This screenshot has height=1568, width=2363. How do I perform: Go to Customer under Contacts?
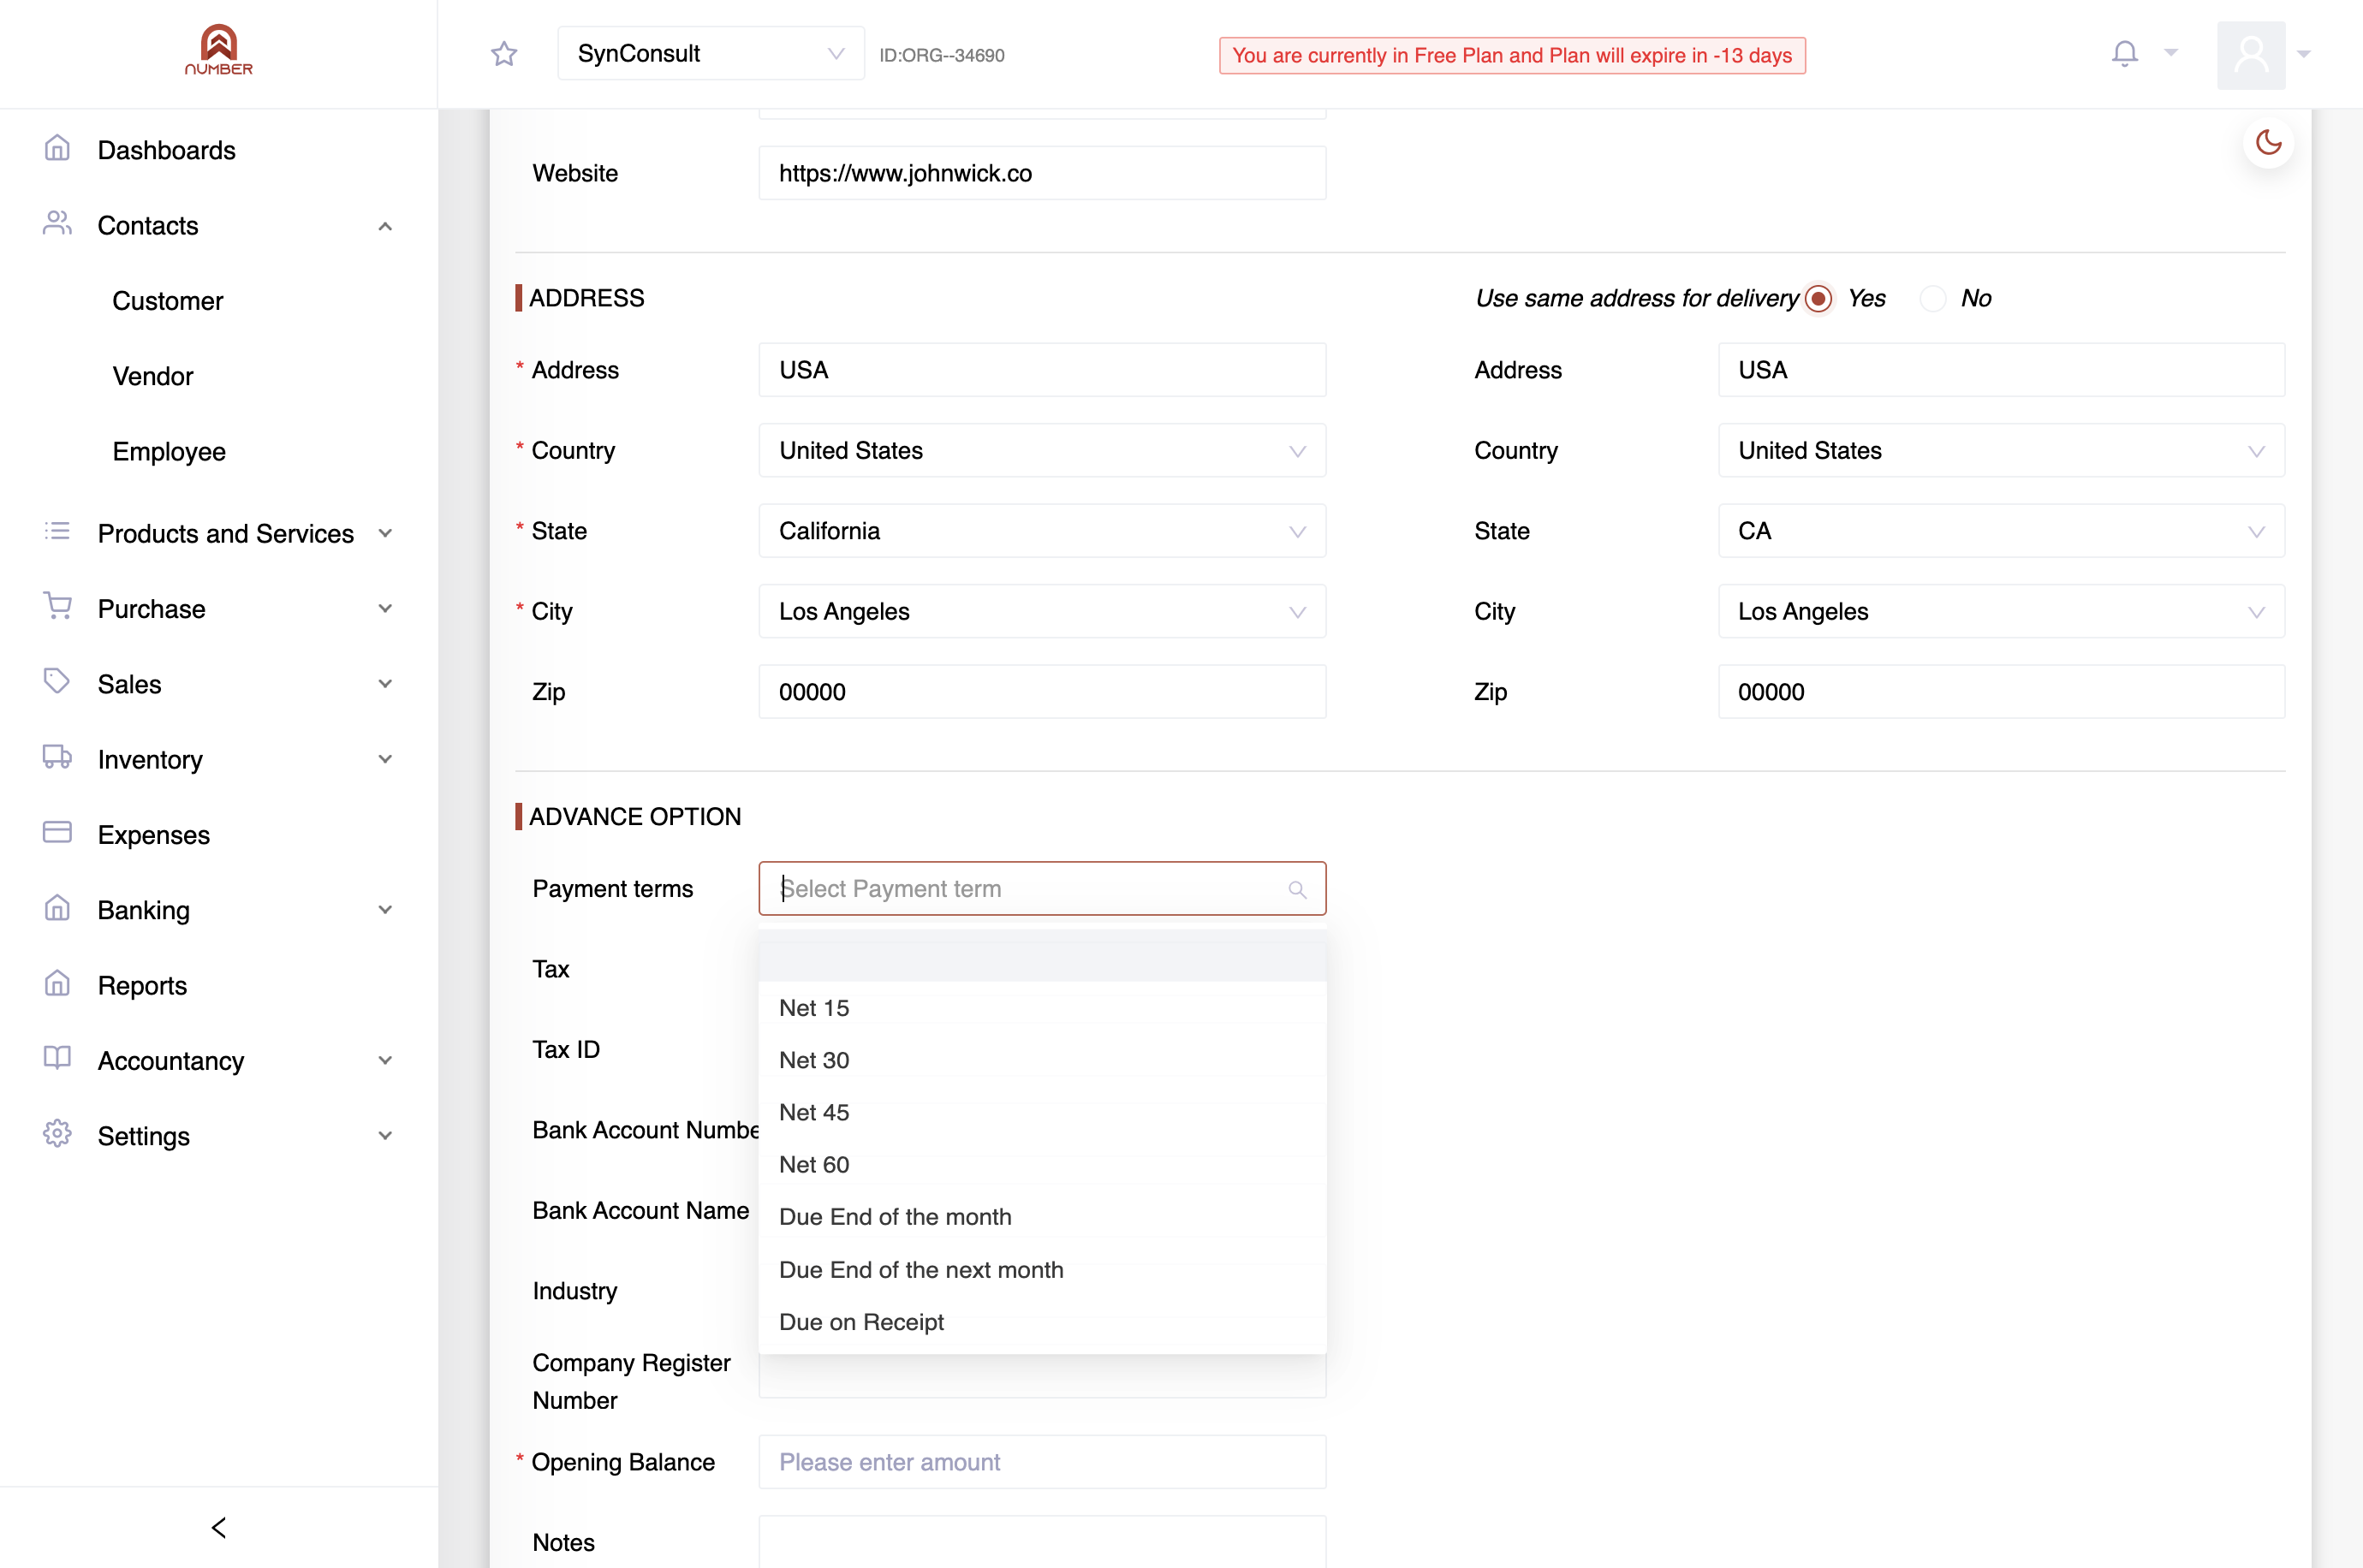pyautogui.click(x=168, y=301)
